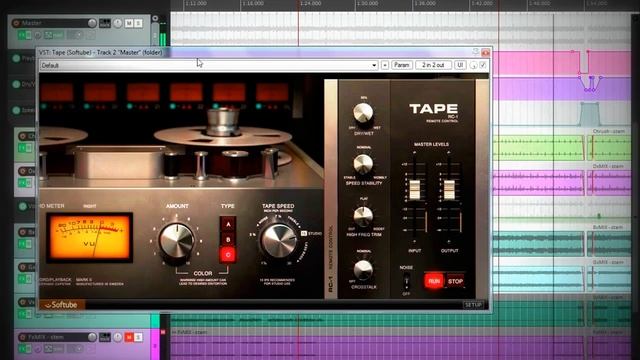Click the 2 in 2 out routing button
640x360 pixels.
(x=433, y=65)
